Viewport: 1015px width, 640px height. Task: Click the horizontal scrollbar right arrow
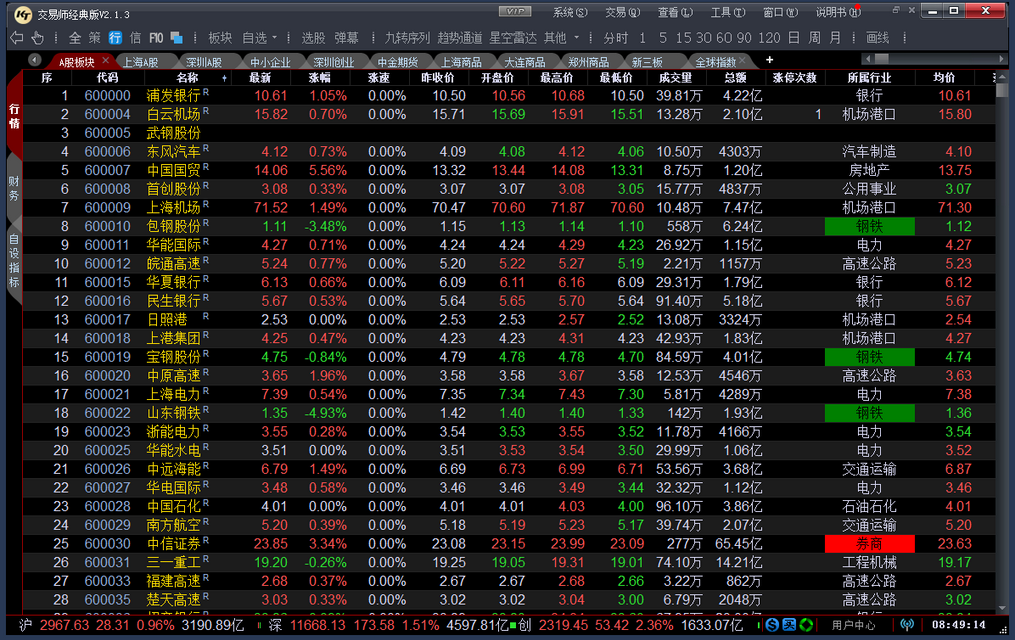(1001, 59)
